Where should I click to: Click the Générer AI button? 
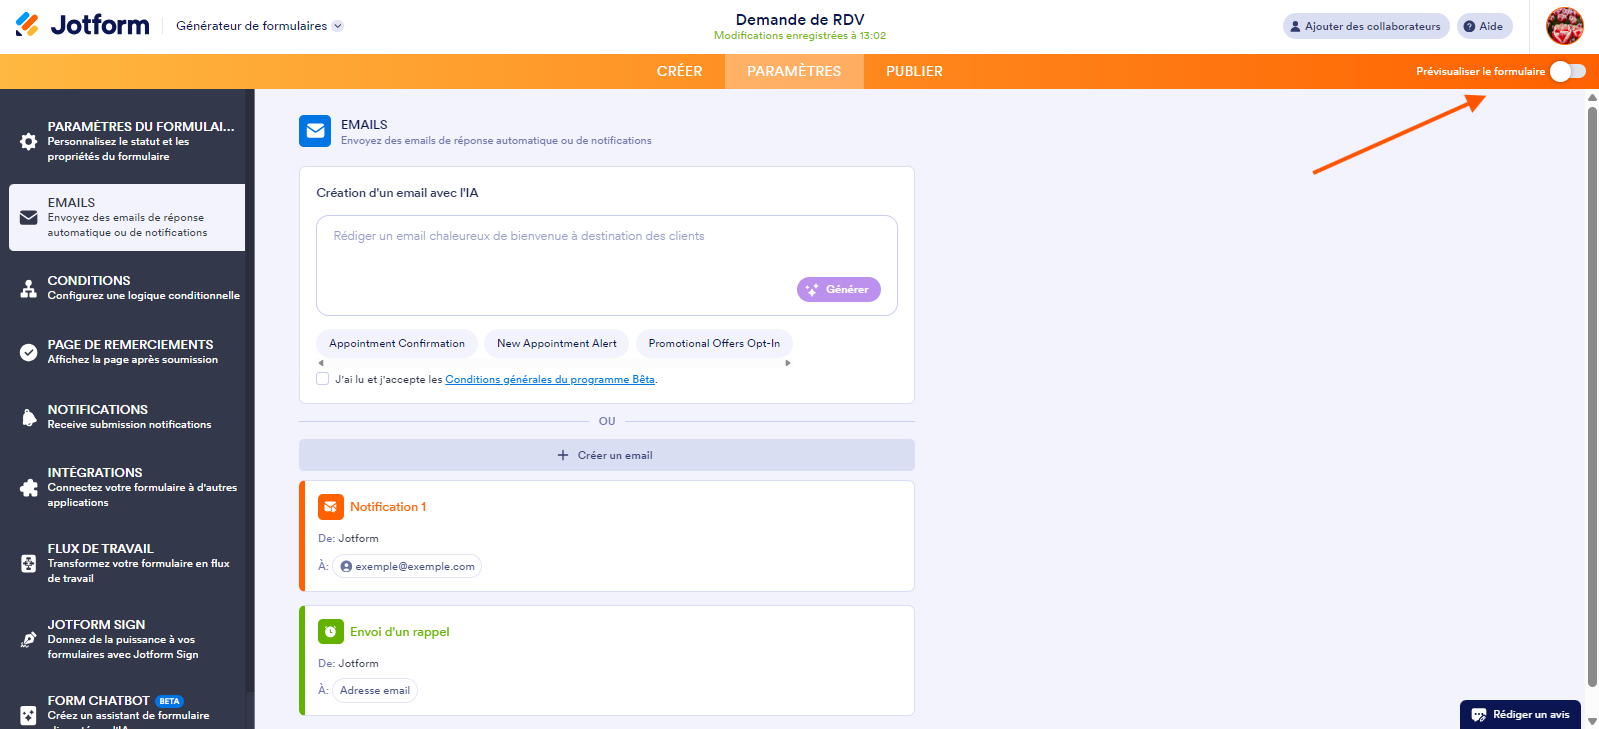click(839, 289)
